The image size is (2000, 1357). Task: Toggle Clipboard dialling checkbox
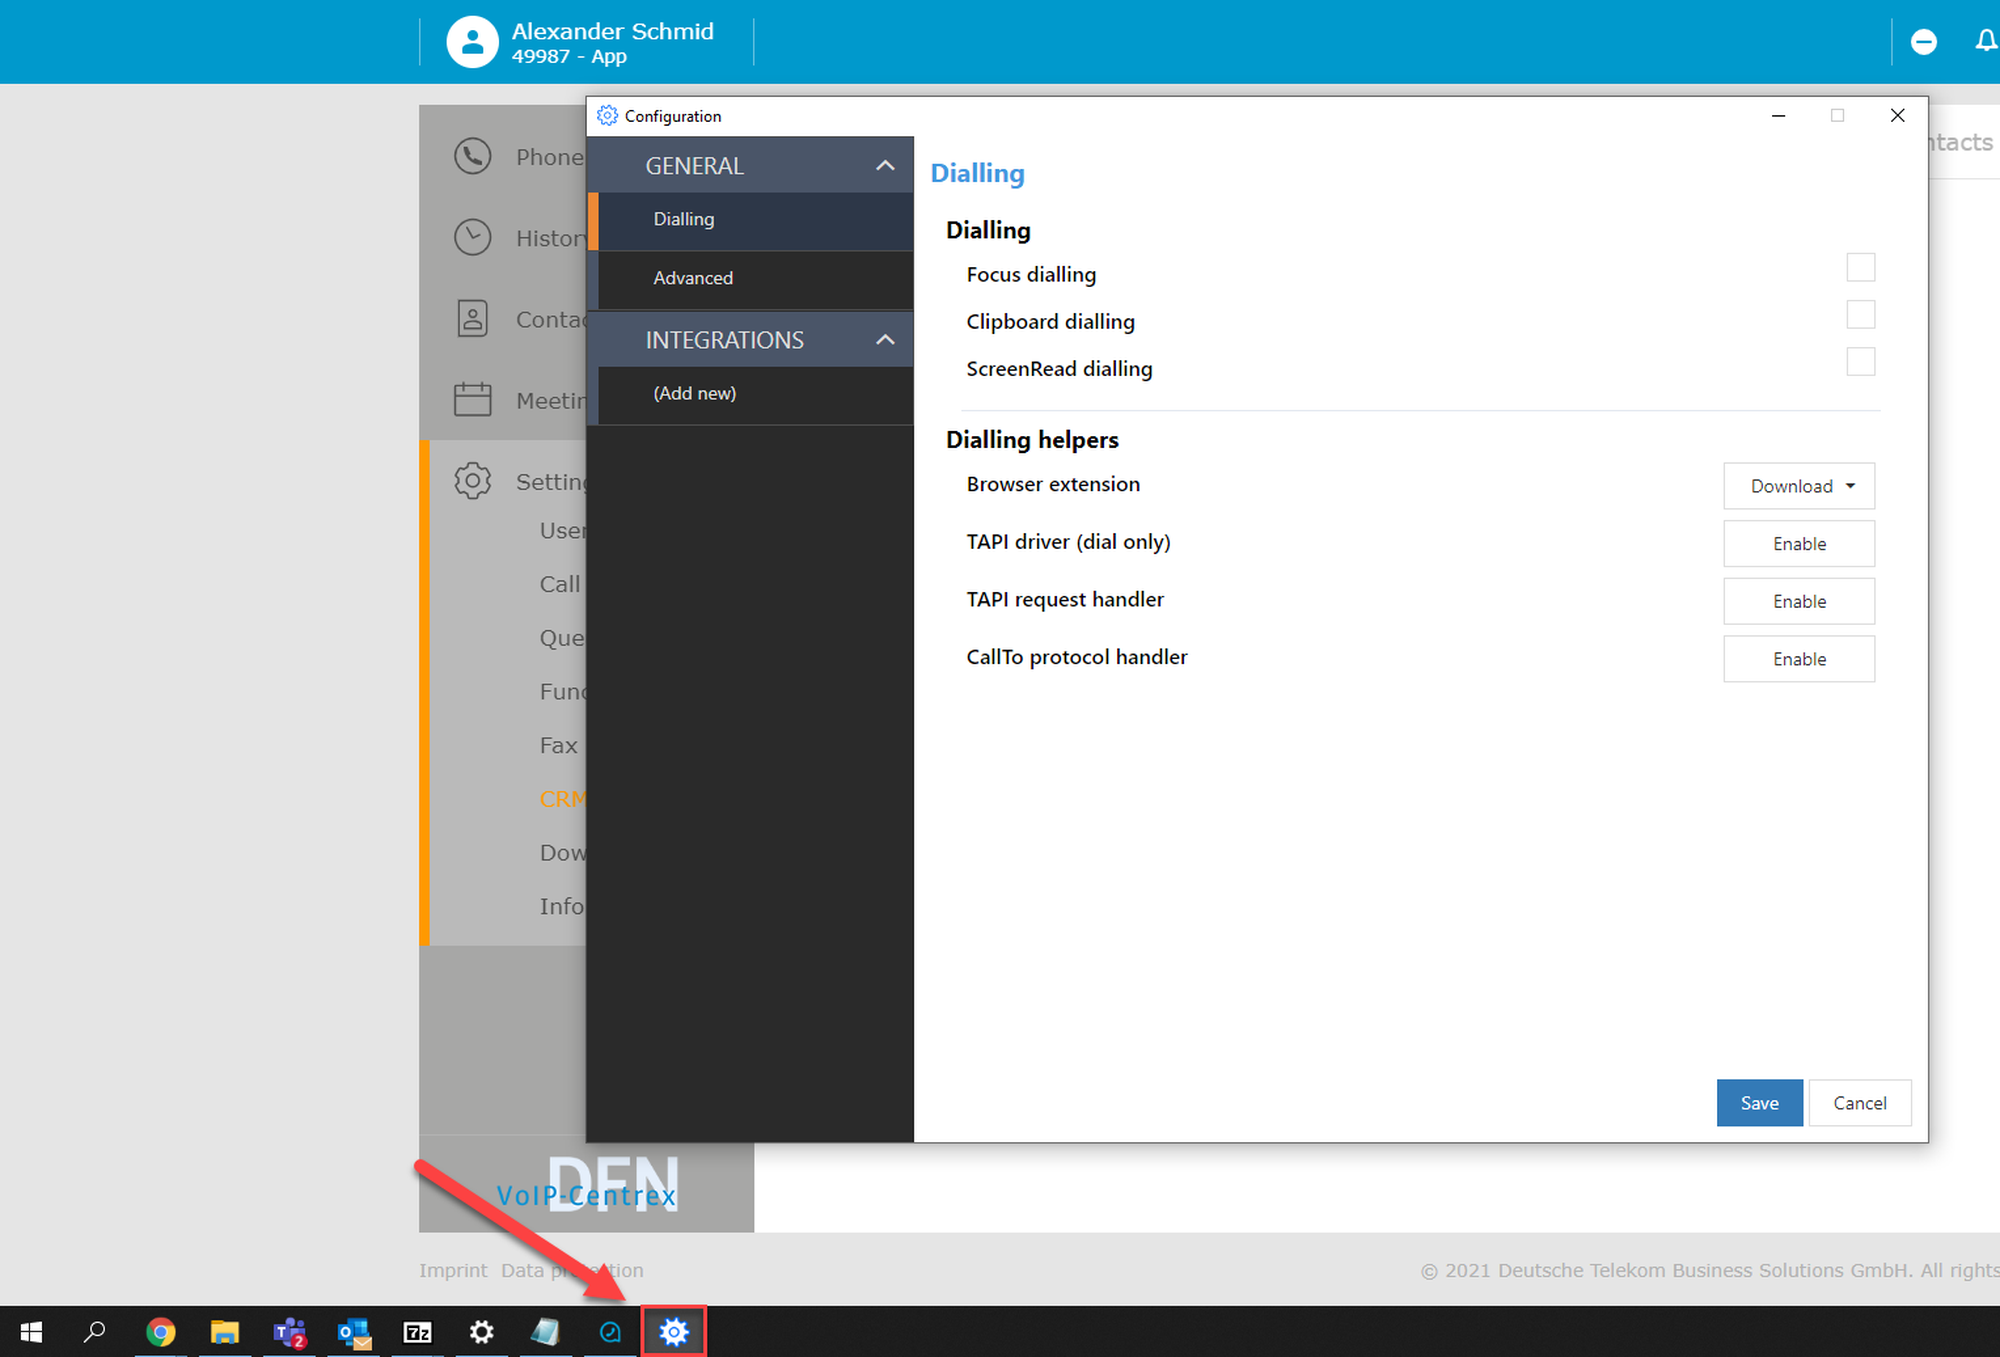pyautogui.click(x=1860, y=315)
